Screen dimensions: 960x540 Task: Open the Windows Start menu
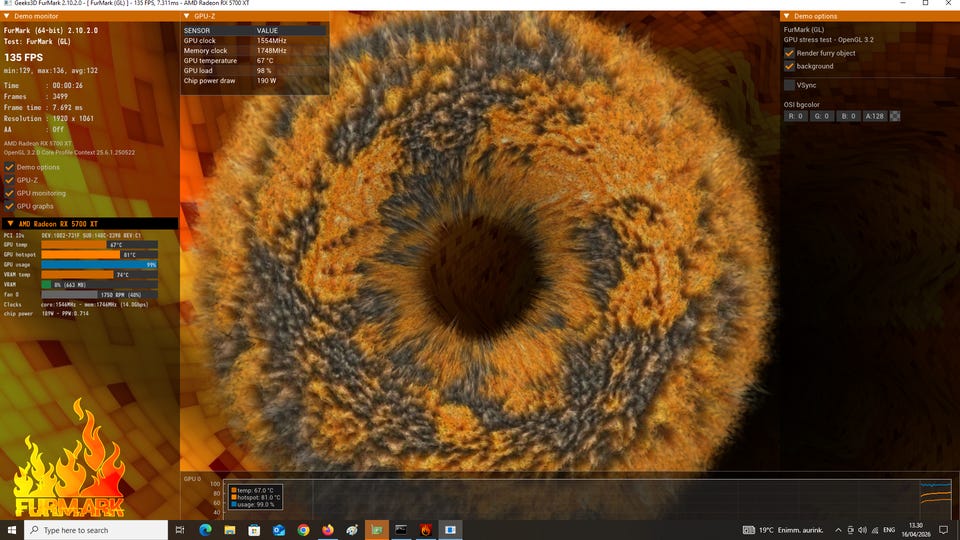[12, 530]
